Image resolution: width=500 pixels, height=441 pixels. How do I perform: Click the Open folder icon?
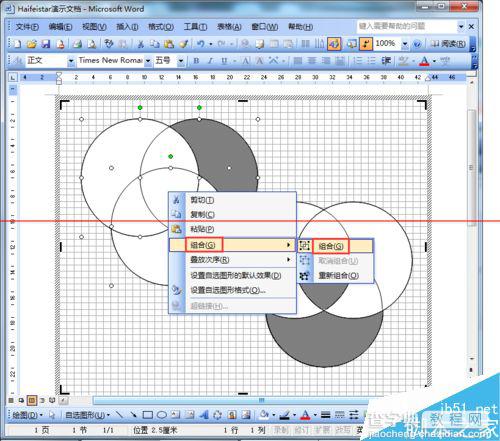[x=31, y=44]
